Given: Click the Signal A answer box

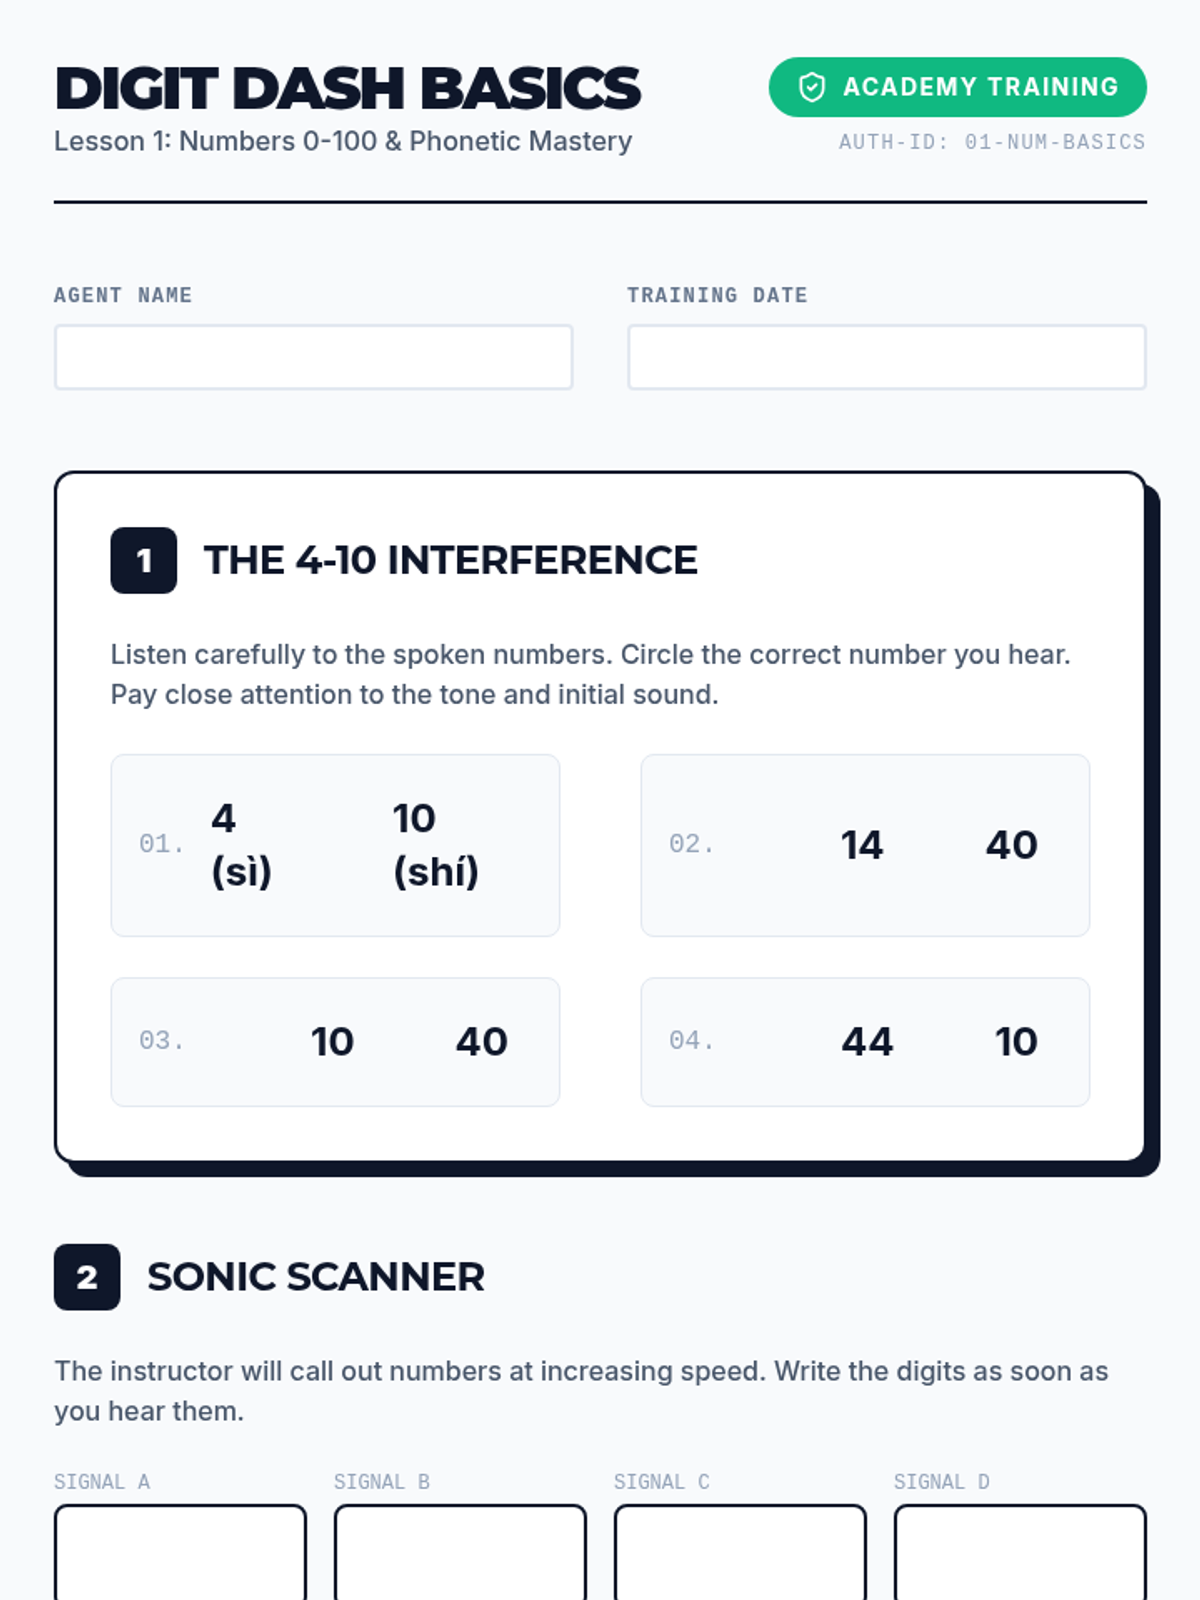Looking at the screenshot, I should pyautogui.click(x=180, y=1552).
